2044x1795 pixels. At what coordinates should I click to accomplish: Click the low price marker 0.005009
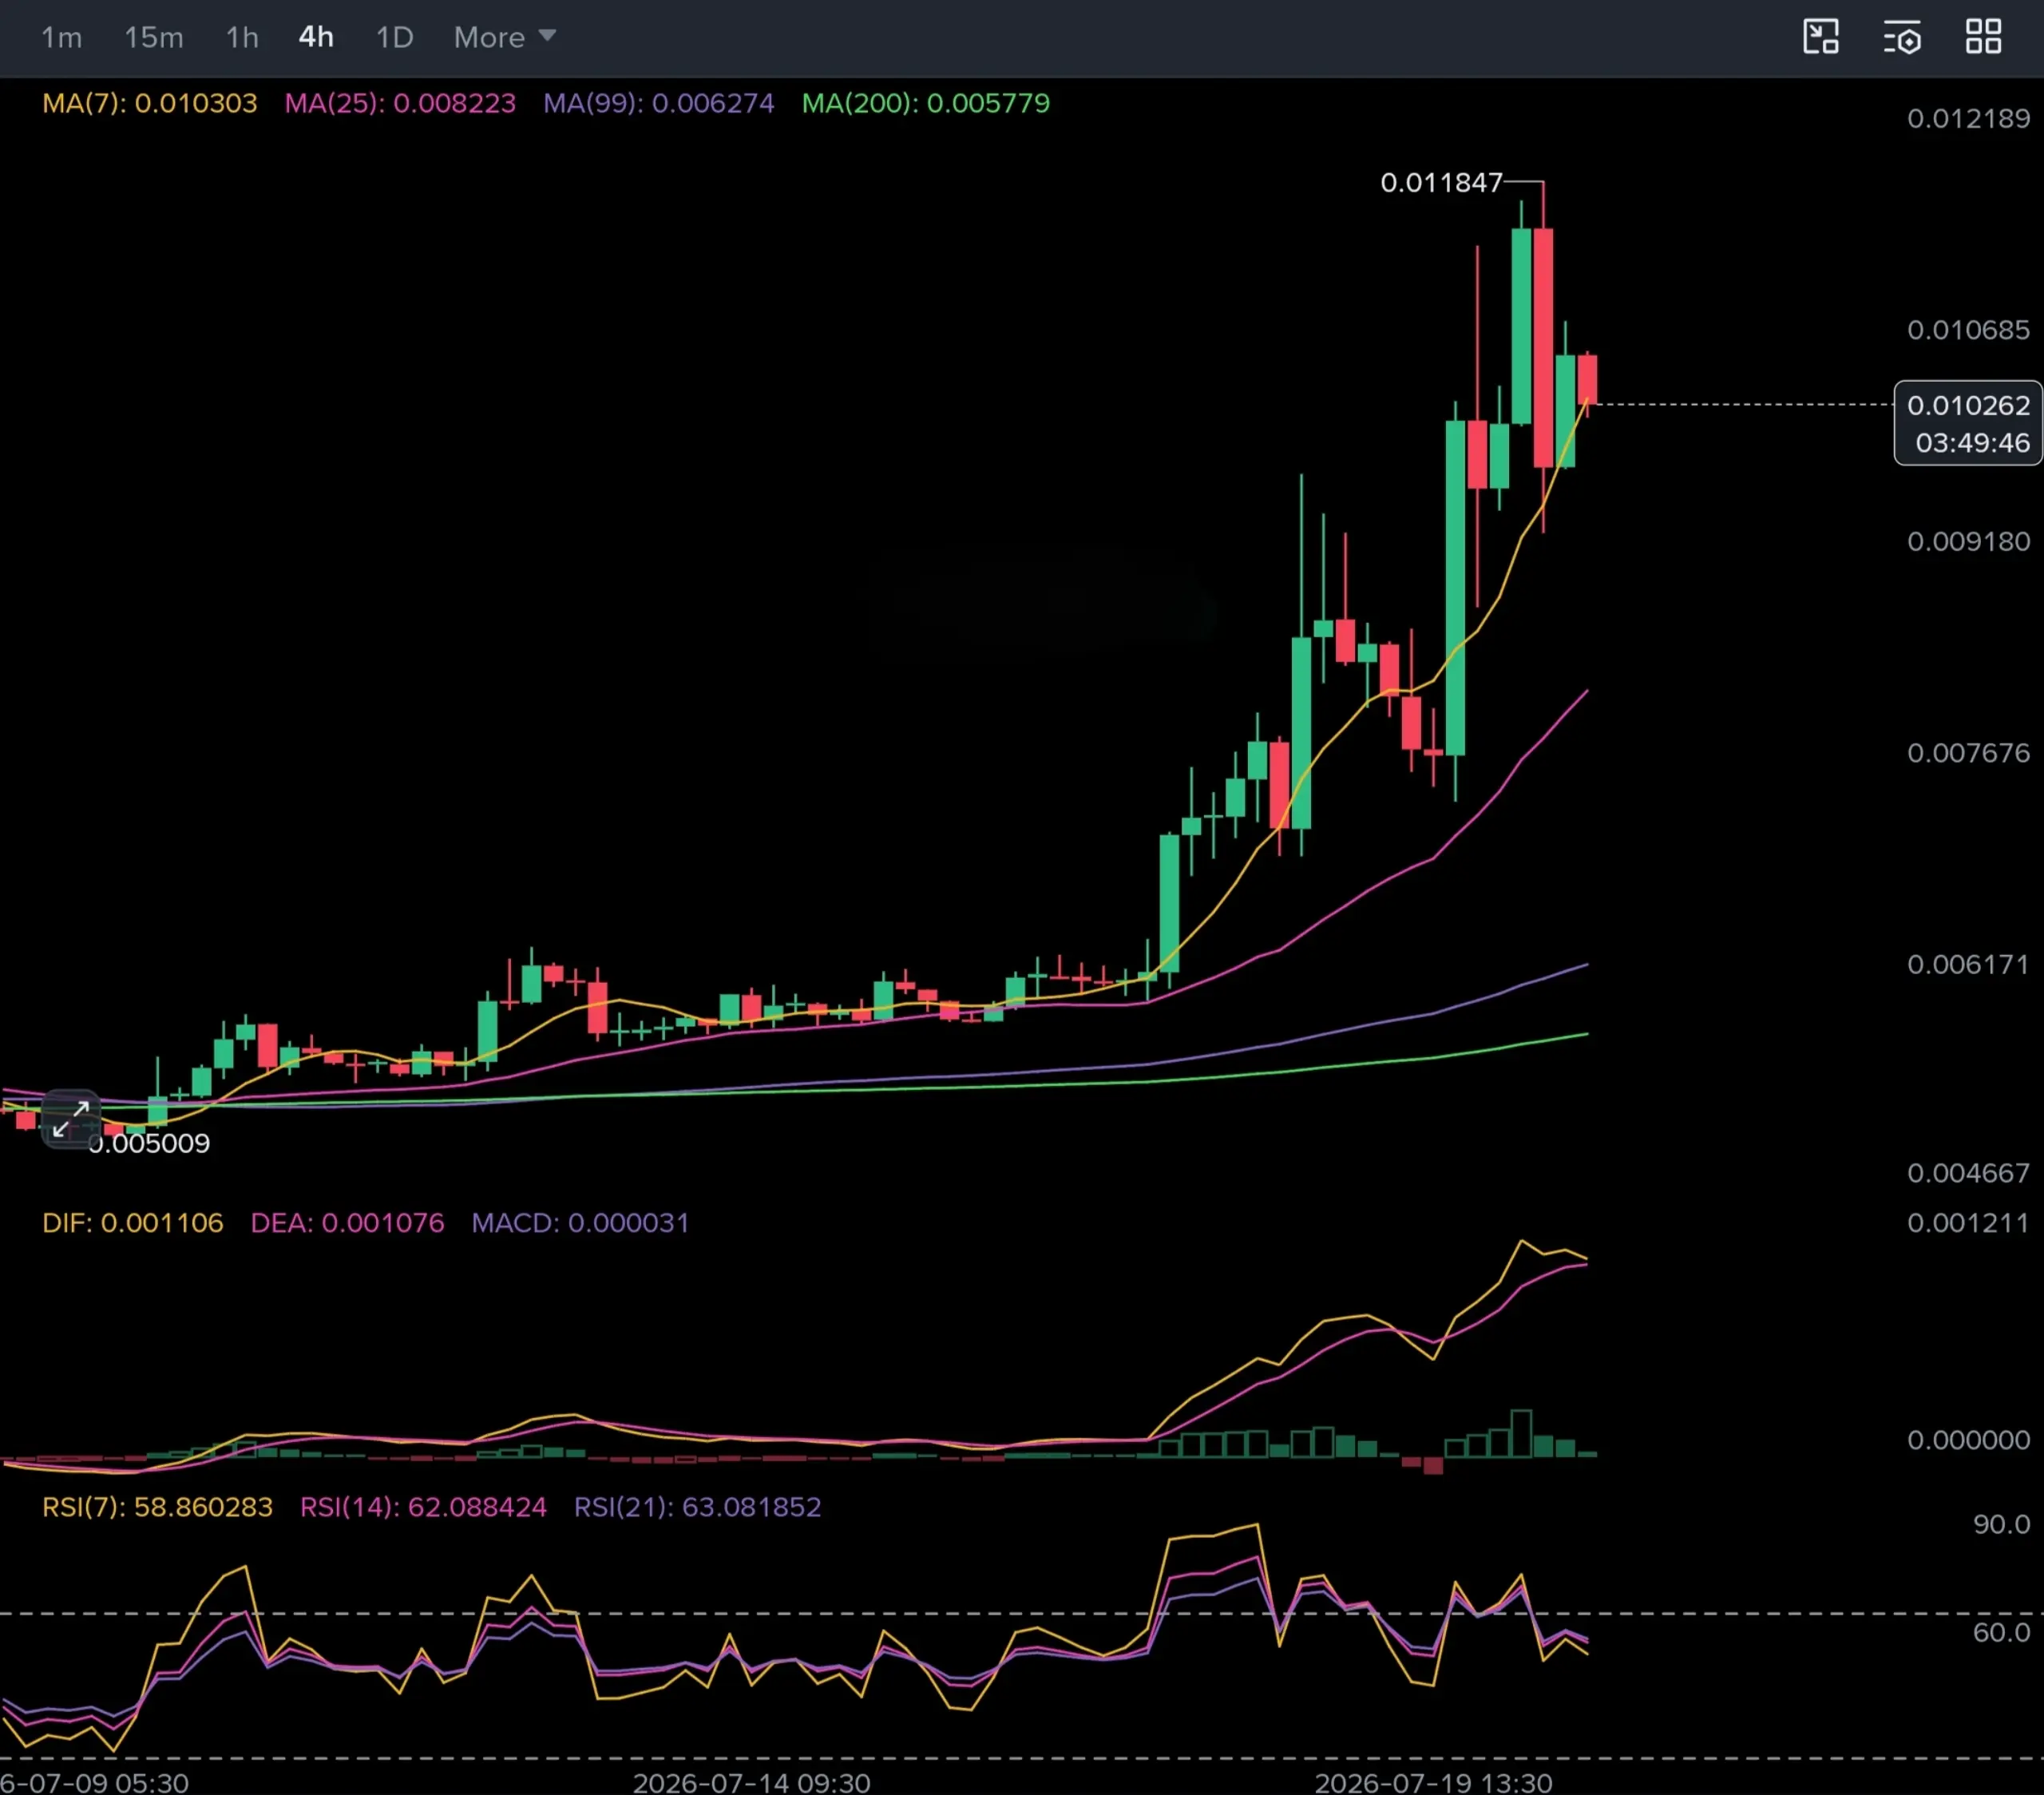[150, 1143]
